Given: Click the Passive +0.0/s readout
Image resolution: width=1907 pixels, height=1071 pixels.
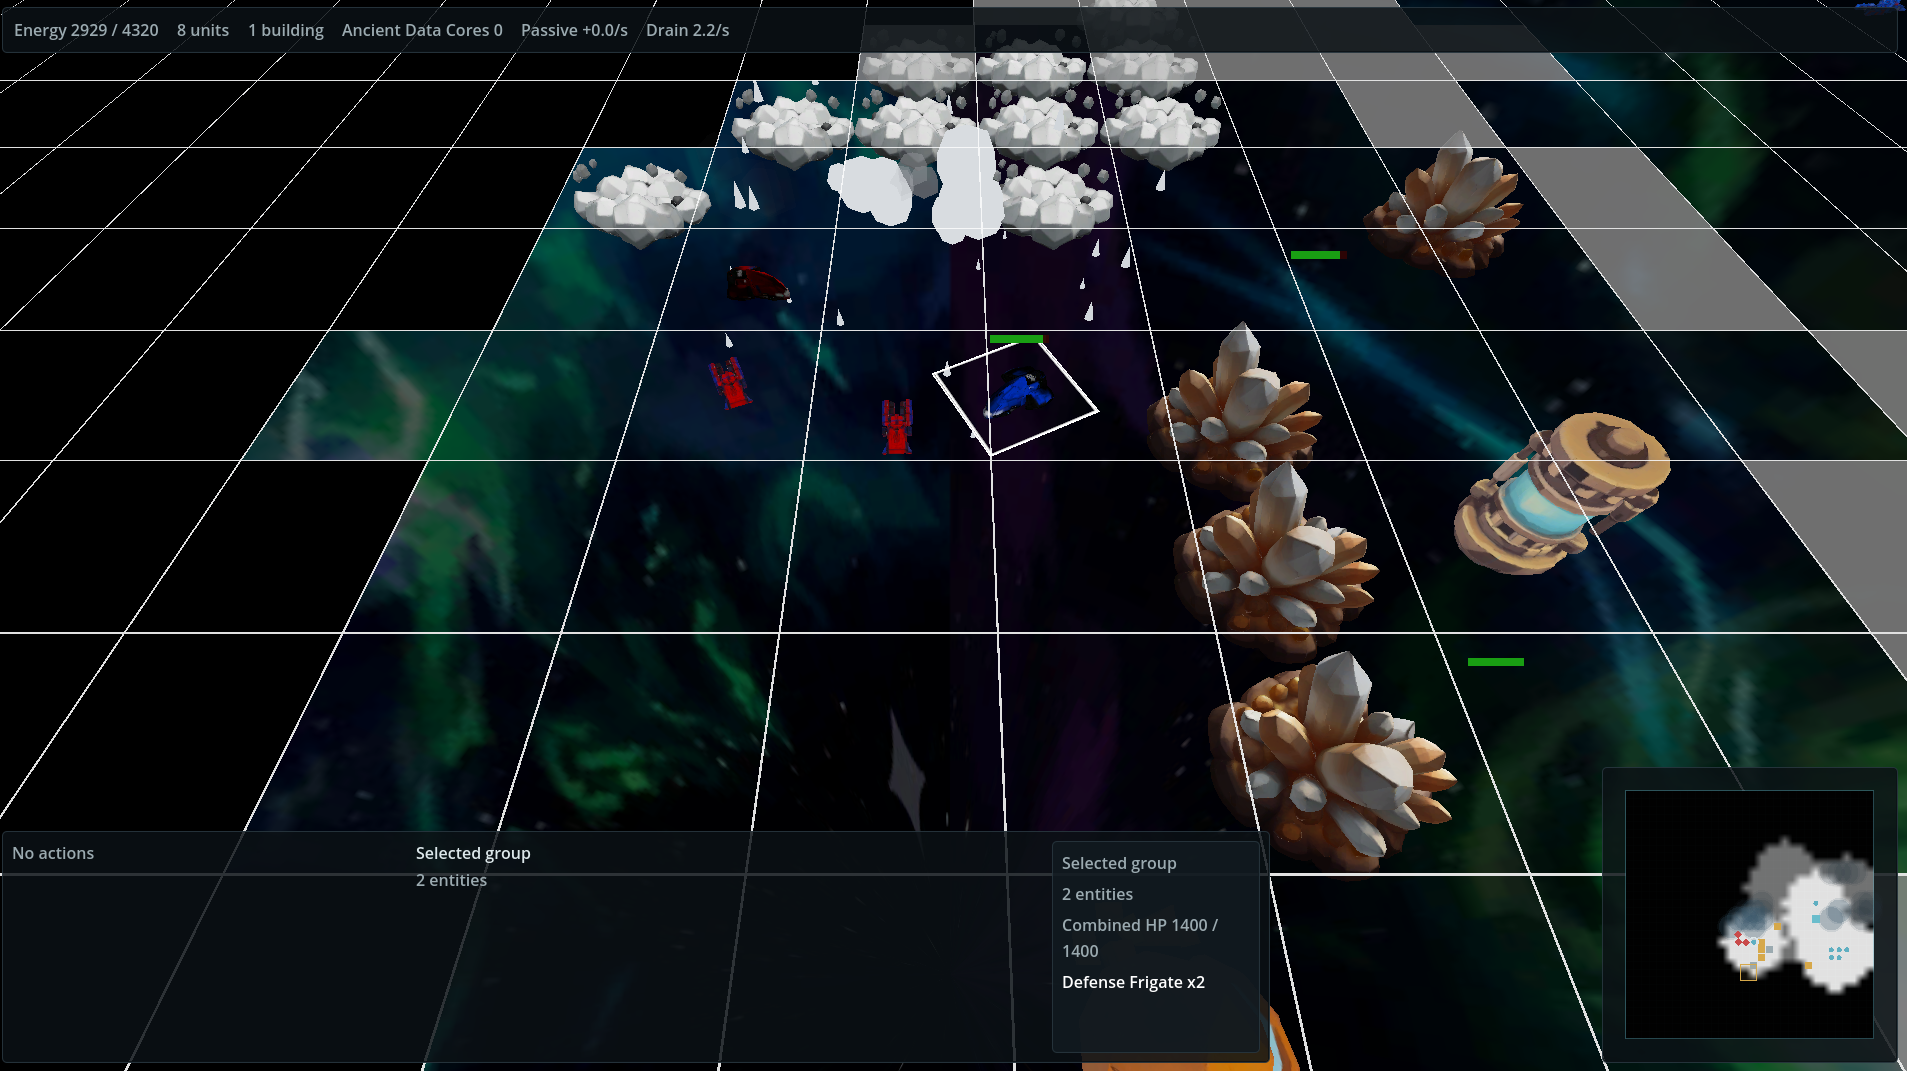Looking at the screenshot, I should click(x=574, y=30).
